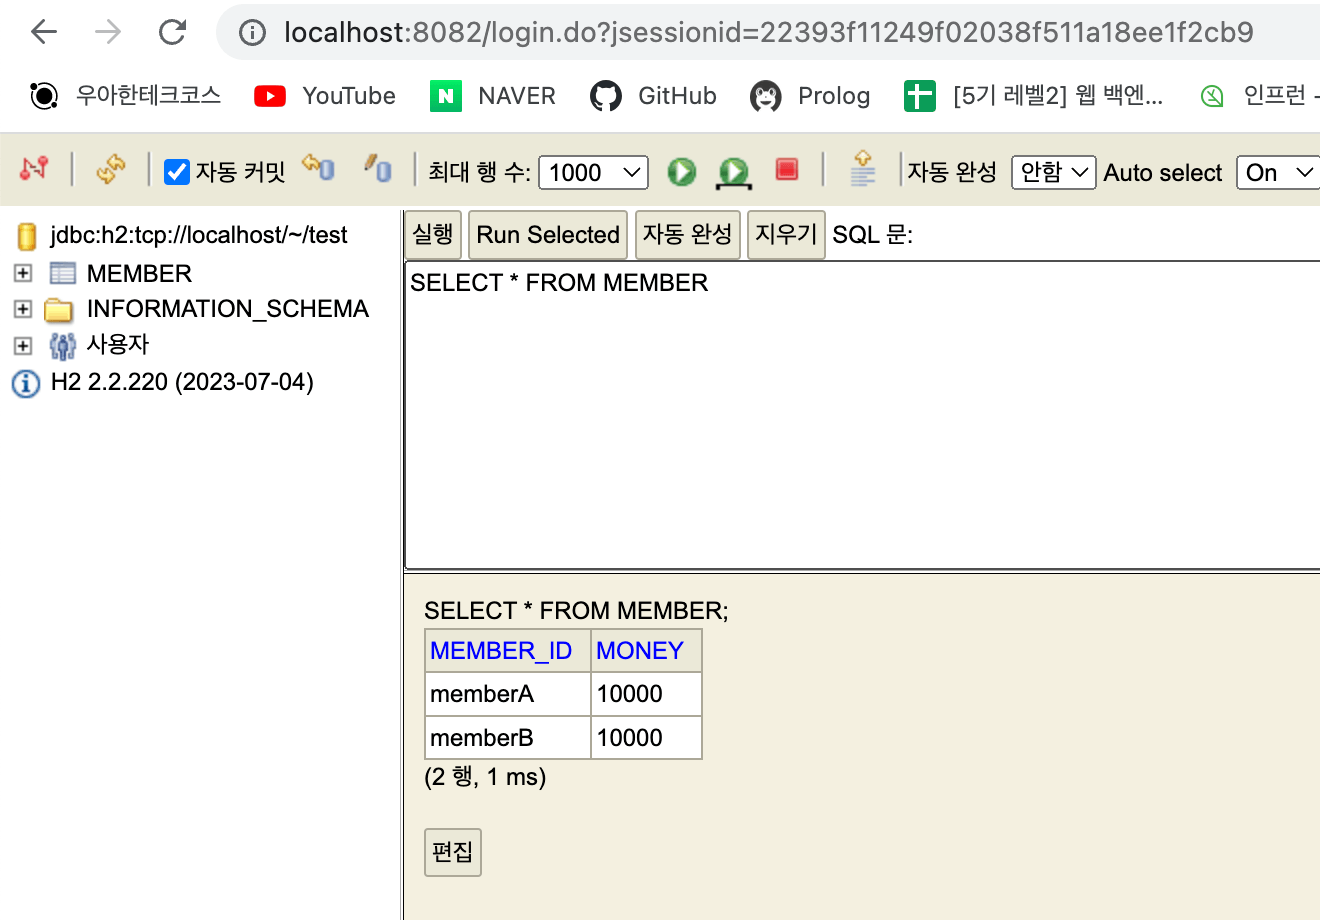Image resolution: width=1320 pixels, height=920 pixels.
Task: Click the 편집 button under results
Action: 452,852
